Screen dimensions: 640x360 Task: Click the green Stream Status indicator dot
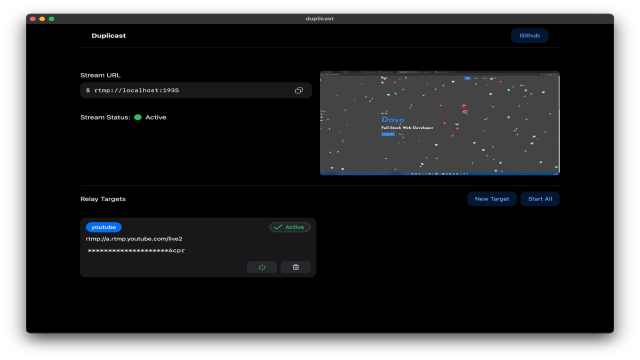click(x=138, y=117)
